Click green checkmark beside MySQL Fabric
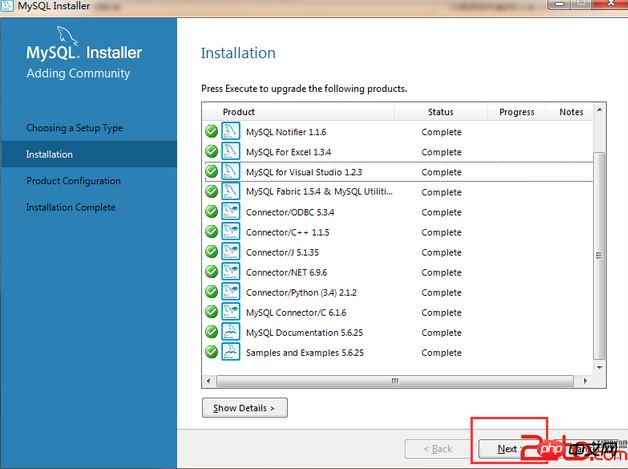The width and height of the screenshot is (628, 469). tap(211, 191)
